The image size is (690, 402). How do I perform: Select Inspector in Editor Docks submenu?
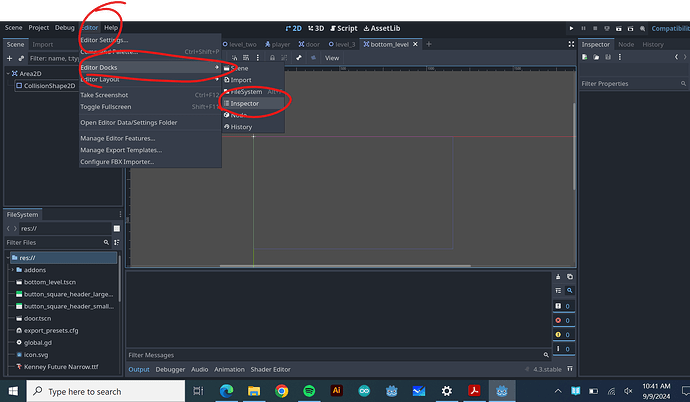click(x=253, y=103)
